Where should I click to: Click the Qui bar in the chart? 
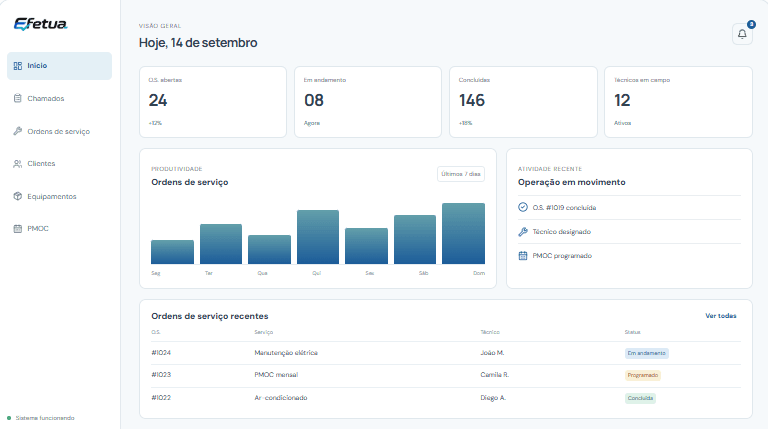[318, 237]
